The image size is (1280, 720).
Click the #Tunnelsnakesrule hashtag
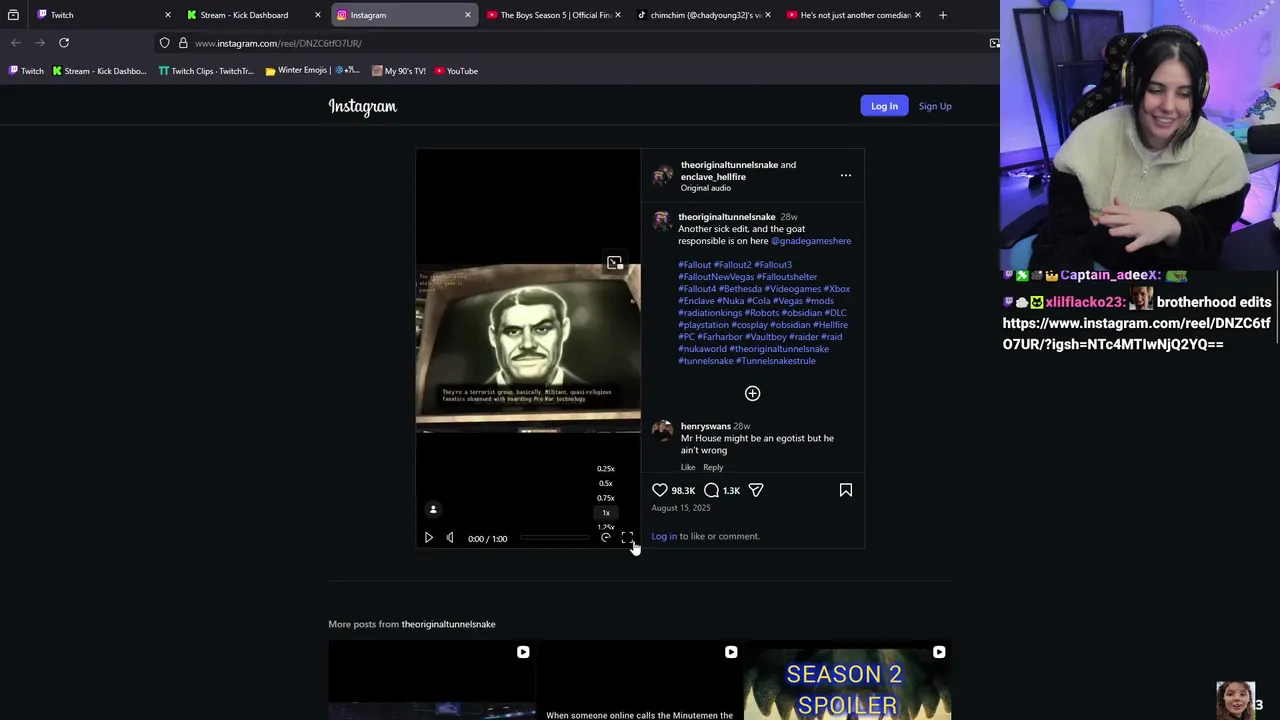pos(775,361)
